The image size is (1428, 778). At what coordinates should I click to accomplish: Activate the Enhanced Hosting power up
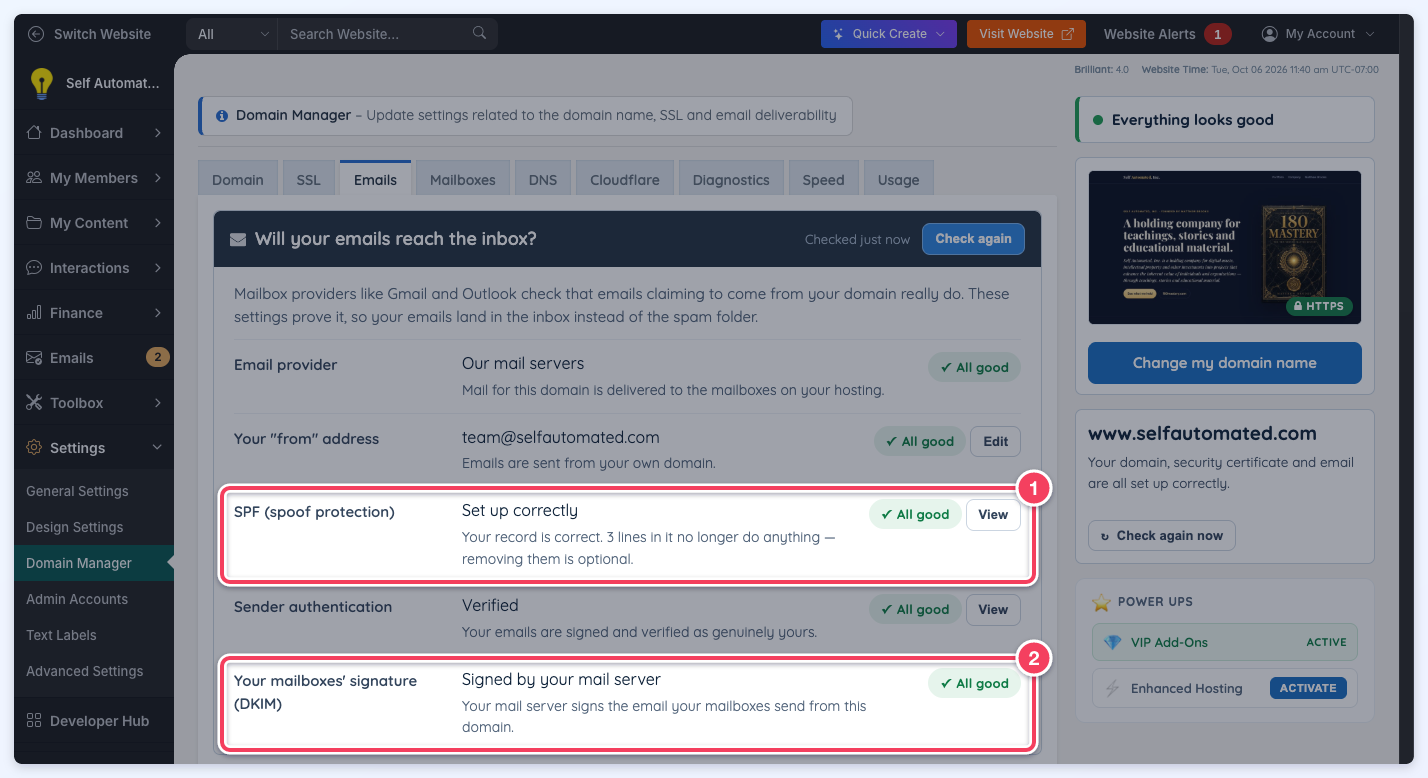tap(1308, 688)
